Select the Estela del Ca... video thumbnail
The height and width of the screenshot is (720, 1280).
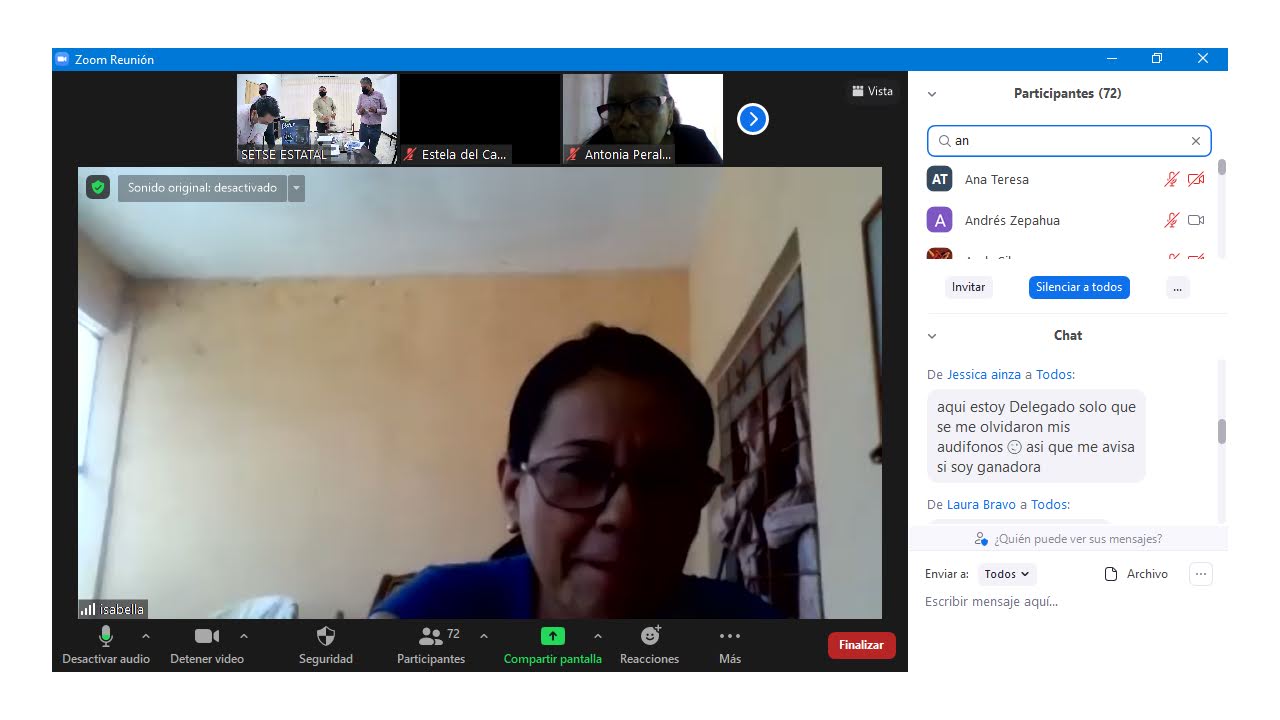tap(480, 119)
